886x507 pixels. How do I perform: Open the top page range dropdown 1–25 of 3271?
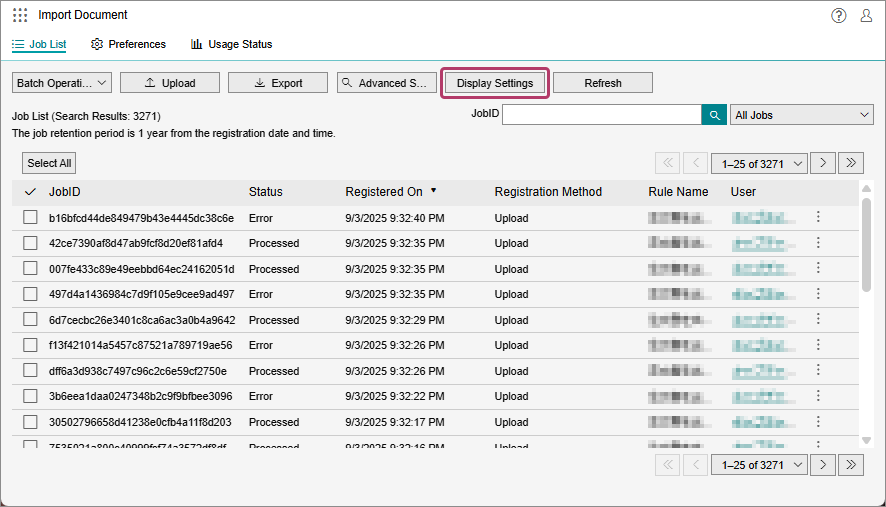click(x=759, y=164)
